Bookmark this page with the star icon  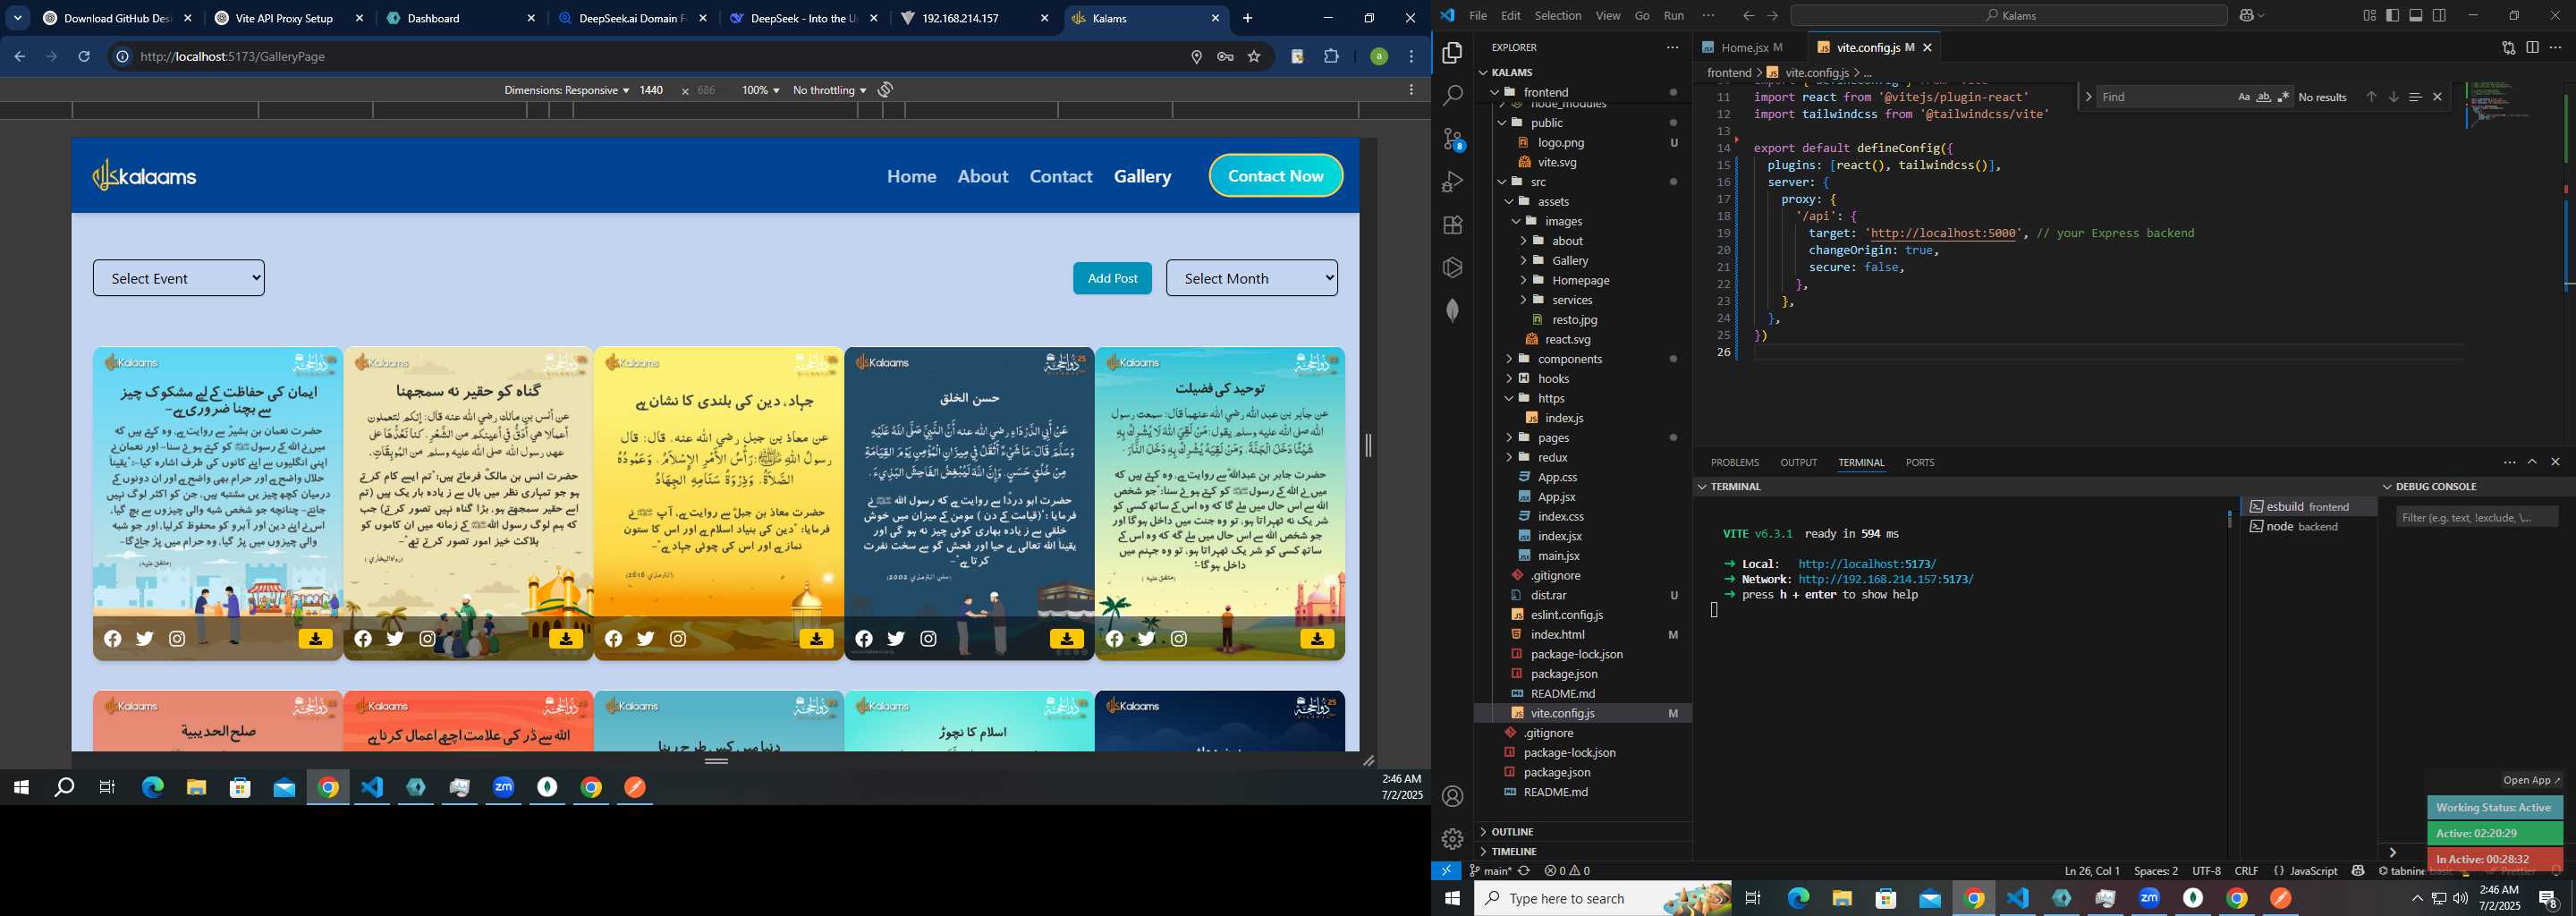1254,57
